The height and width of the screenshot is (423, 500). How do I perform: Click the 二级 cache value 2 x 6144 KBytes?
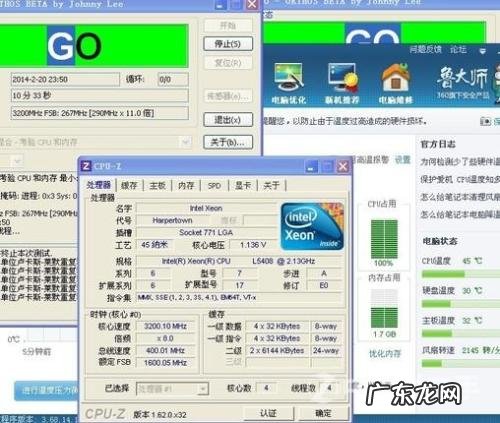(277, 350)
